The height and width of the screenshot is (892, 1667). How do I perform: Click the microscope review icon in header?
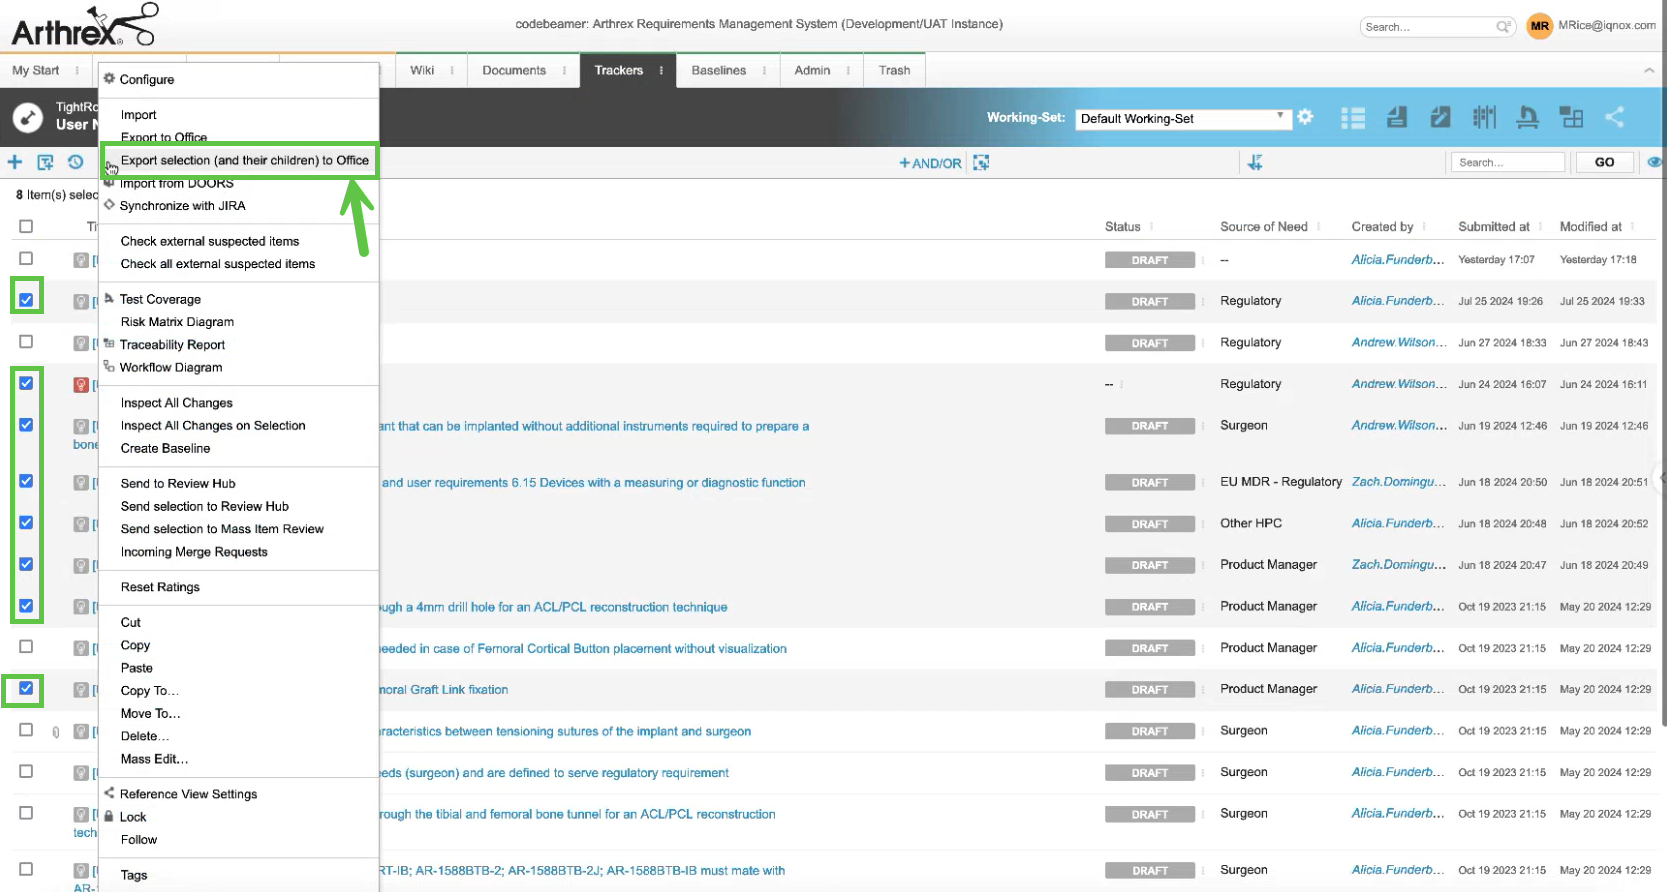pyautogui.click(x=1527, y=118)
